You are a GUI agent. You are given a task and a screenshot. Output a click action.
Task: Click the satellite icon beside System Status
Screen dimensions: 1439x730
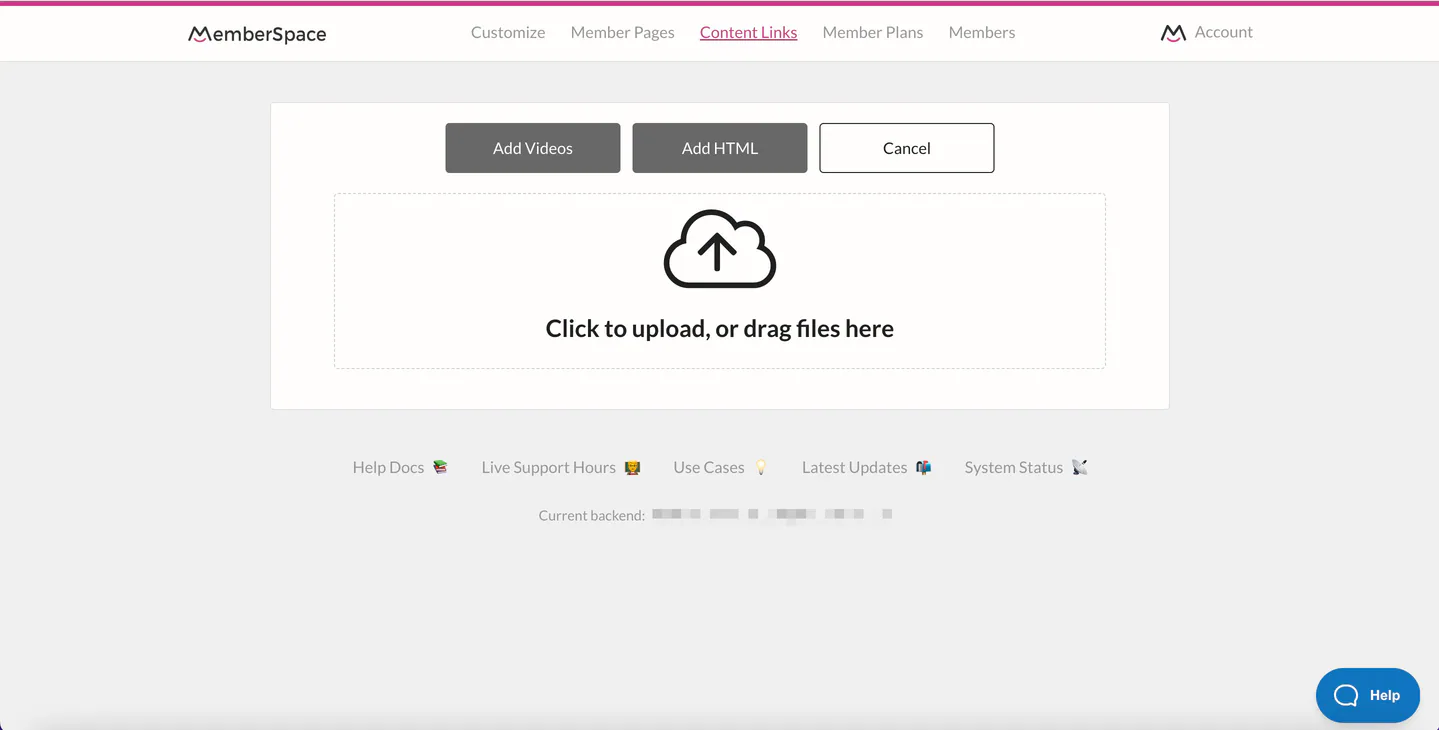[x=1080, y=467]
